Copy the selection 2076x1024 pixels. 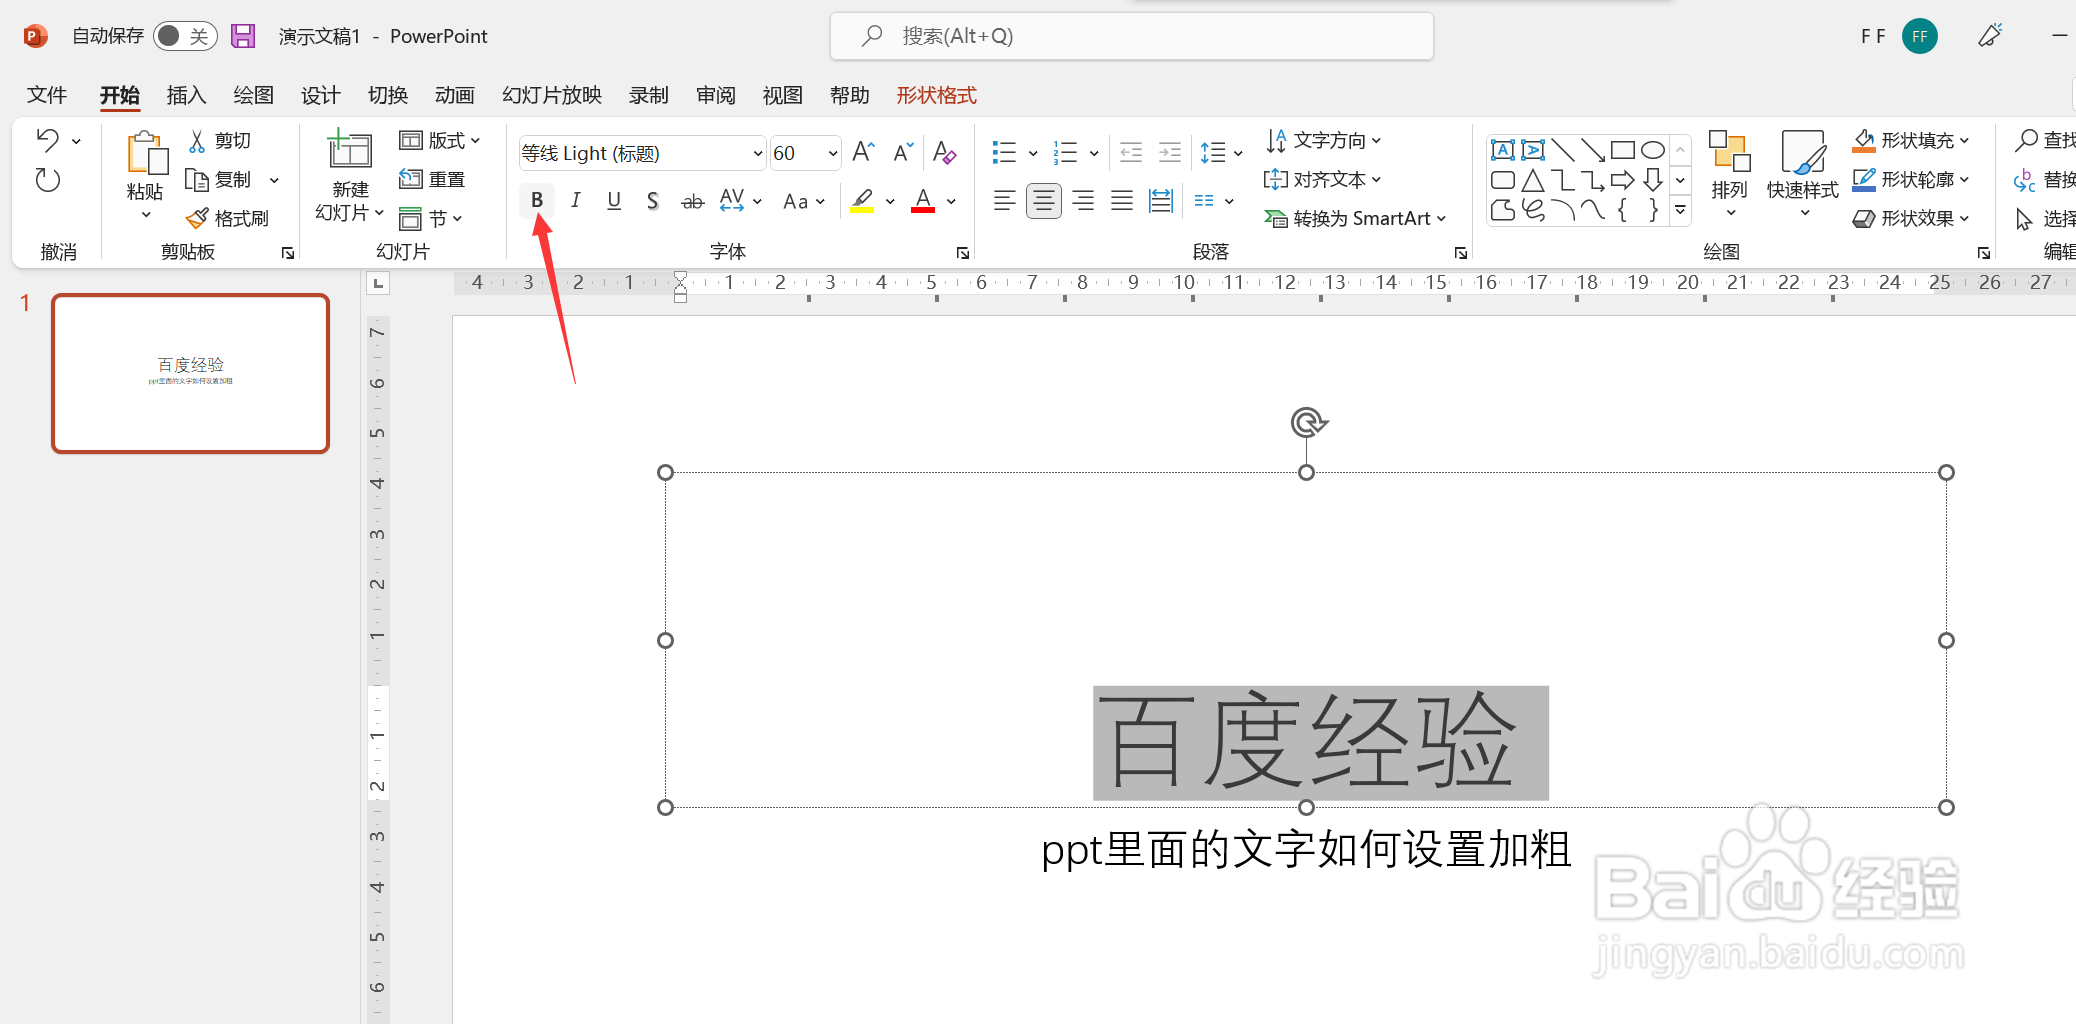[219, 180]
